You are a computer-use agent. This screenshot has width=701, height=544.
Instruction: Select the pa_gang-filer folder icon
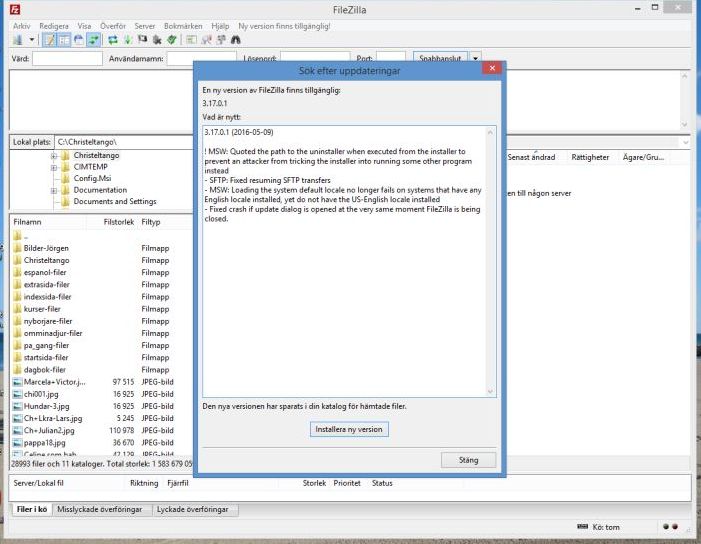17,345
